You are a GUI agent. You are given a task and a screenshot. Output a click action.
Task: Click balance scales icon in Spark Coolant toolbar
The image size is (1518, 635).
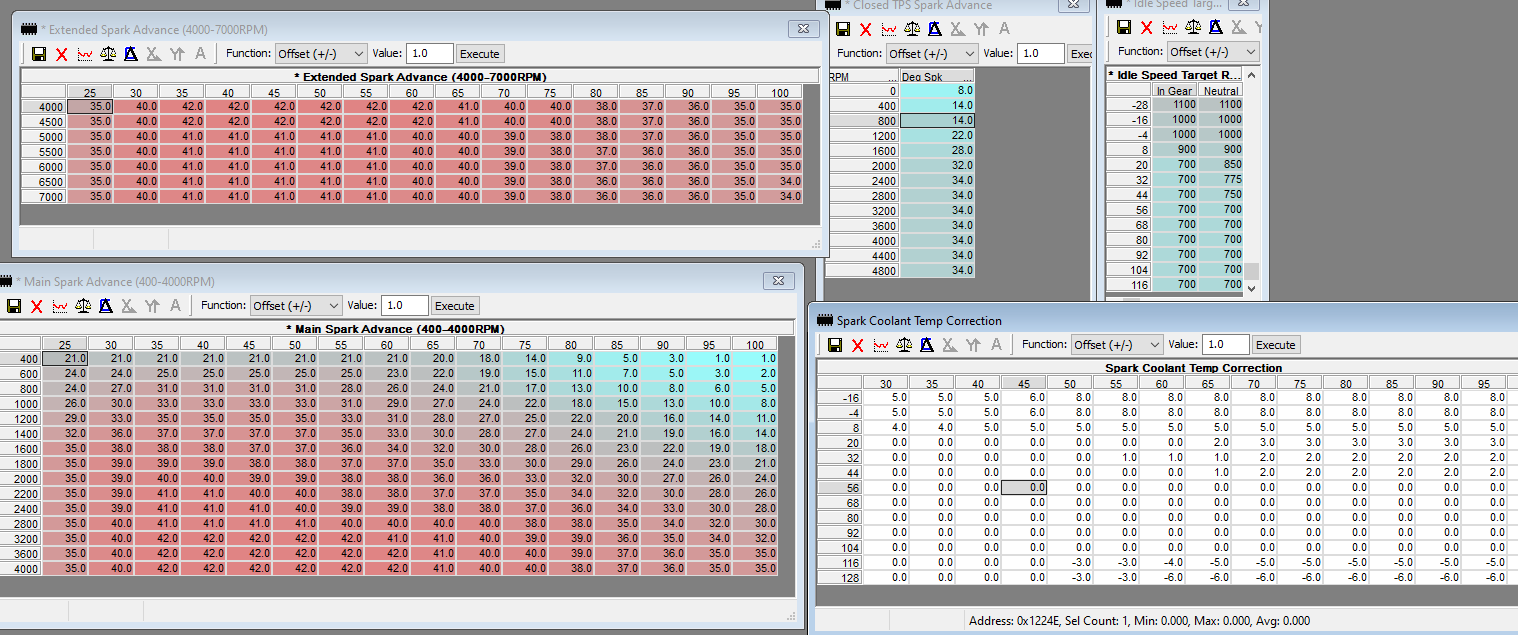tap(904, 345)
